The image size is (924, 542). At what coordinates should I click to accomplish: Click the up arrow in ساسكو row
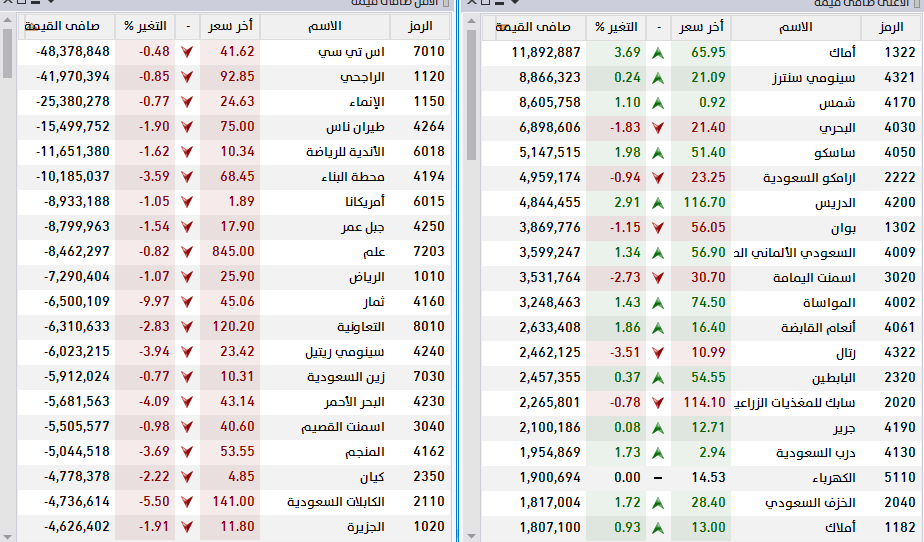658,153
